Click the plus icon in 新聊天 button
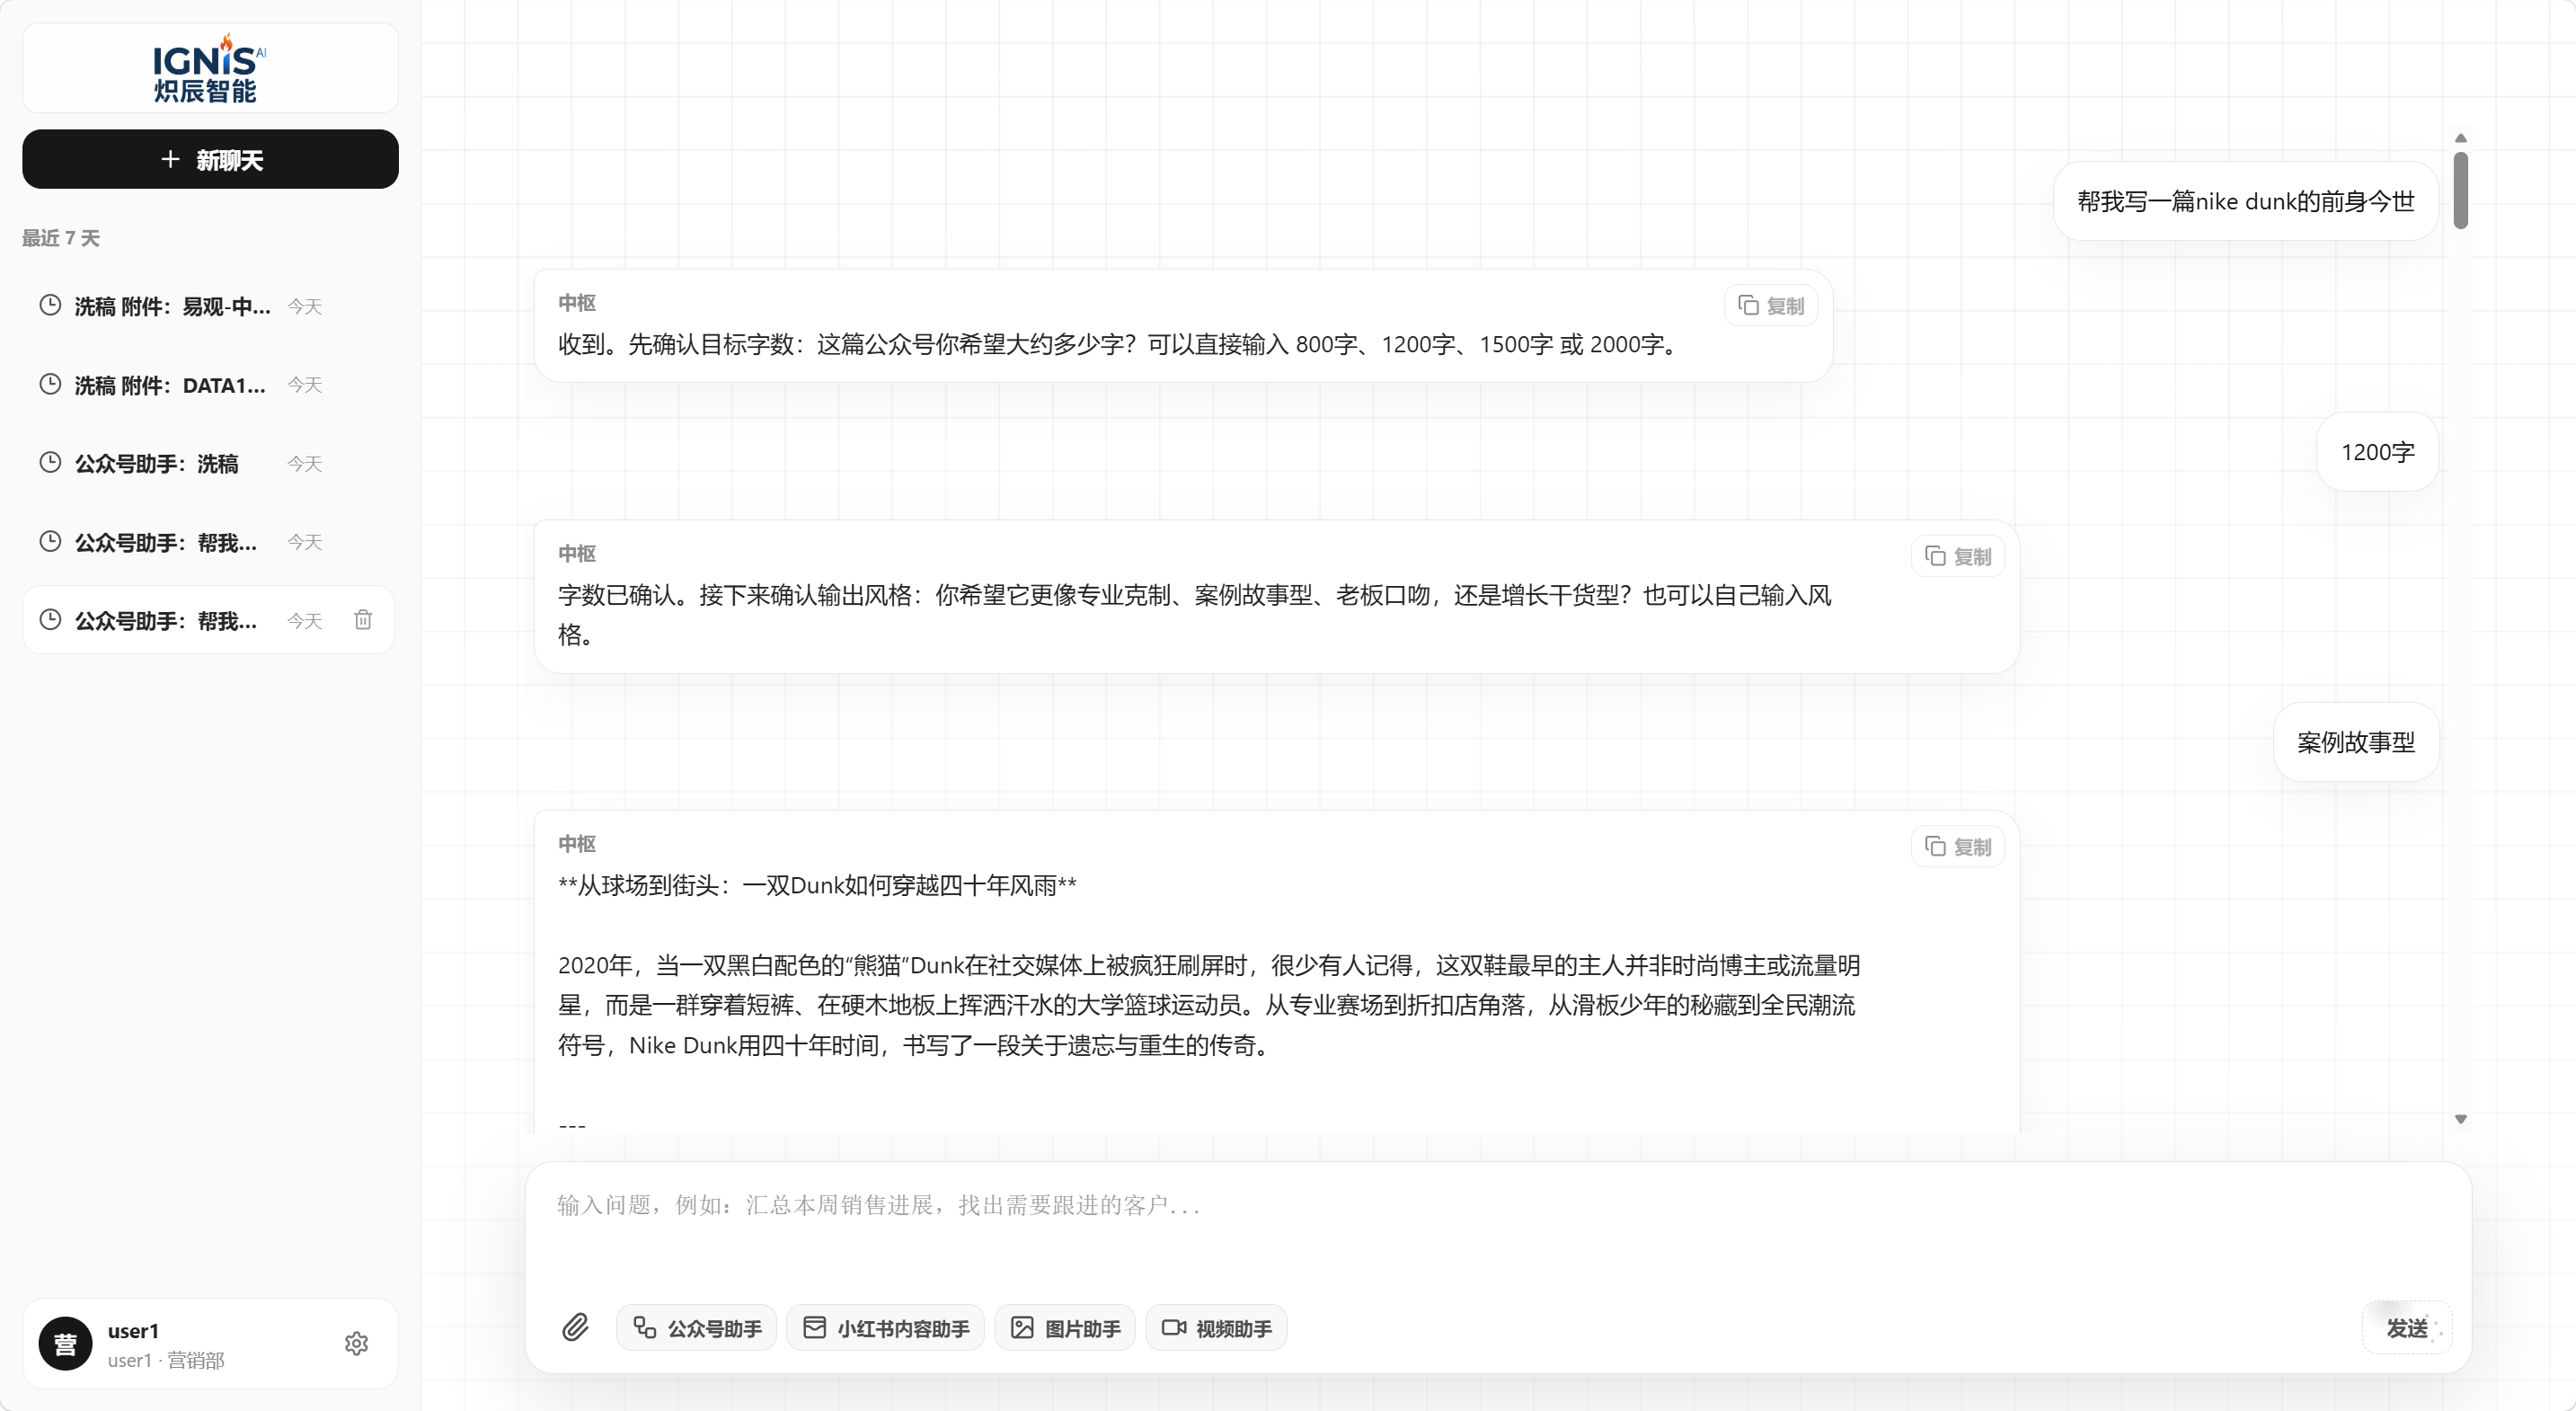This screenshot has height=1411, width=2576. [170, 159]
